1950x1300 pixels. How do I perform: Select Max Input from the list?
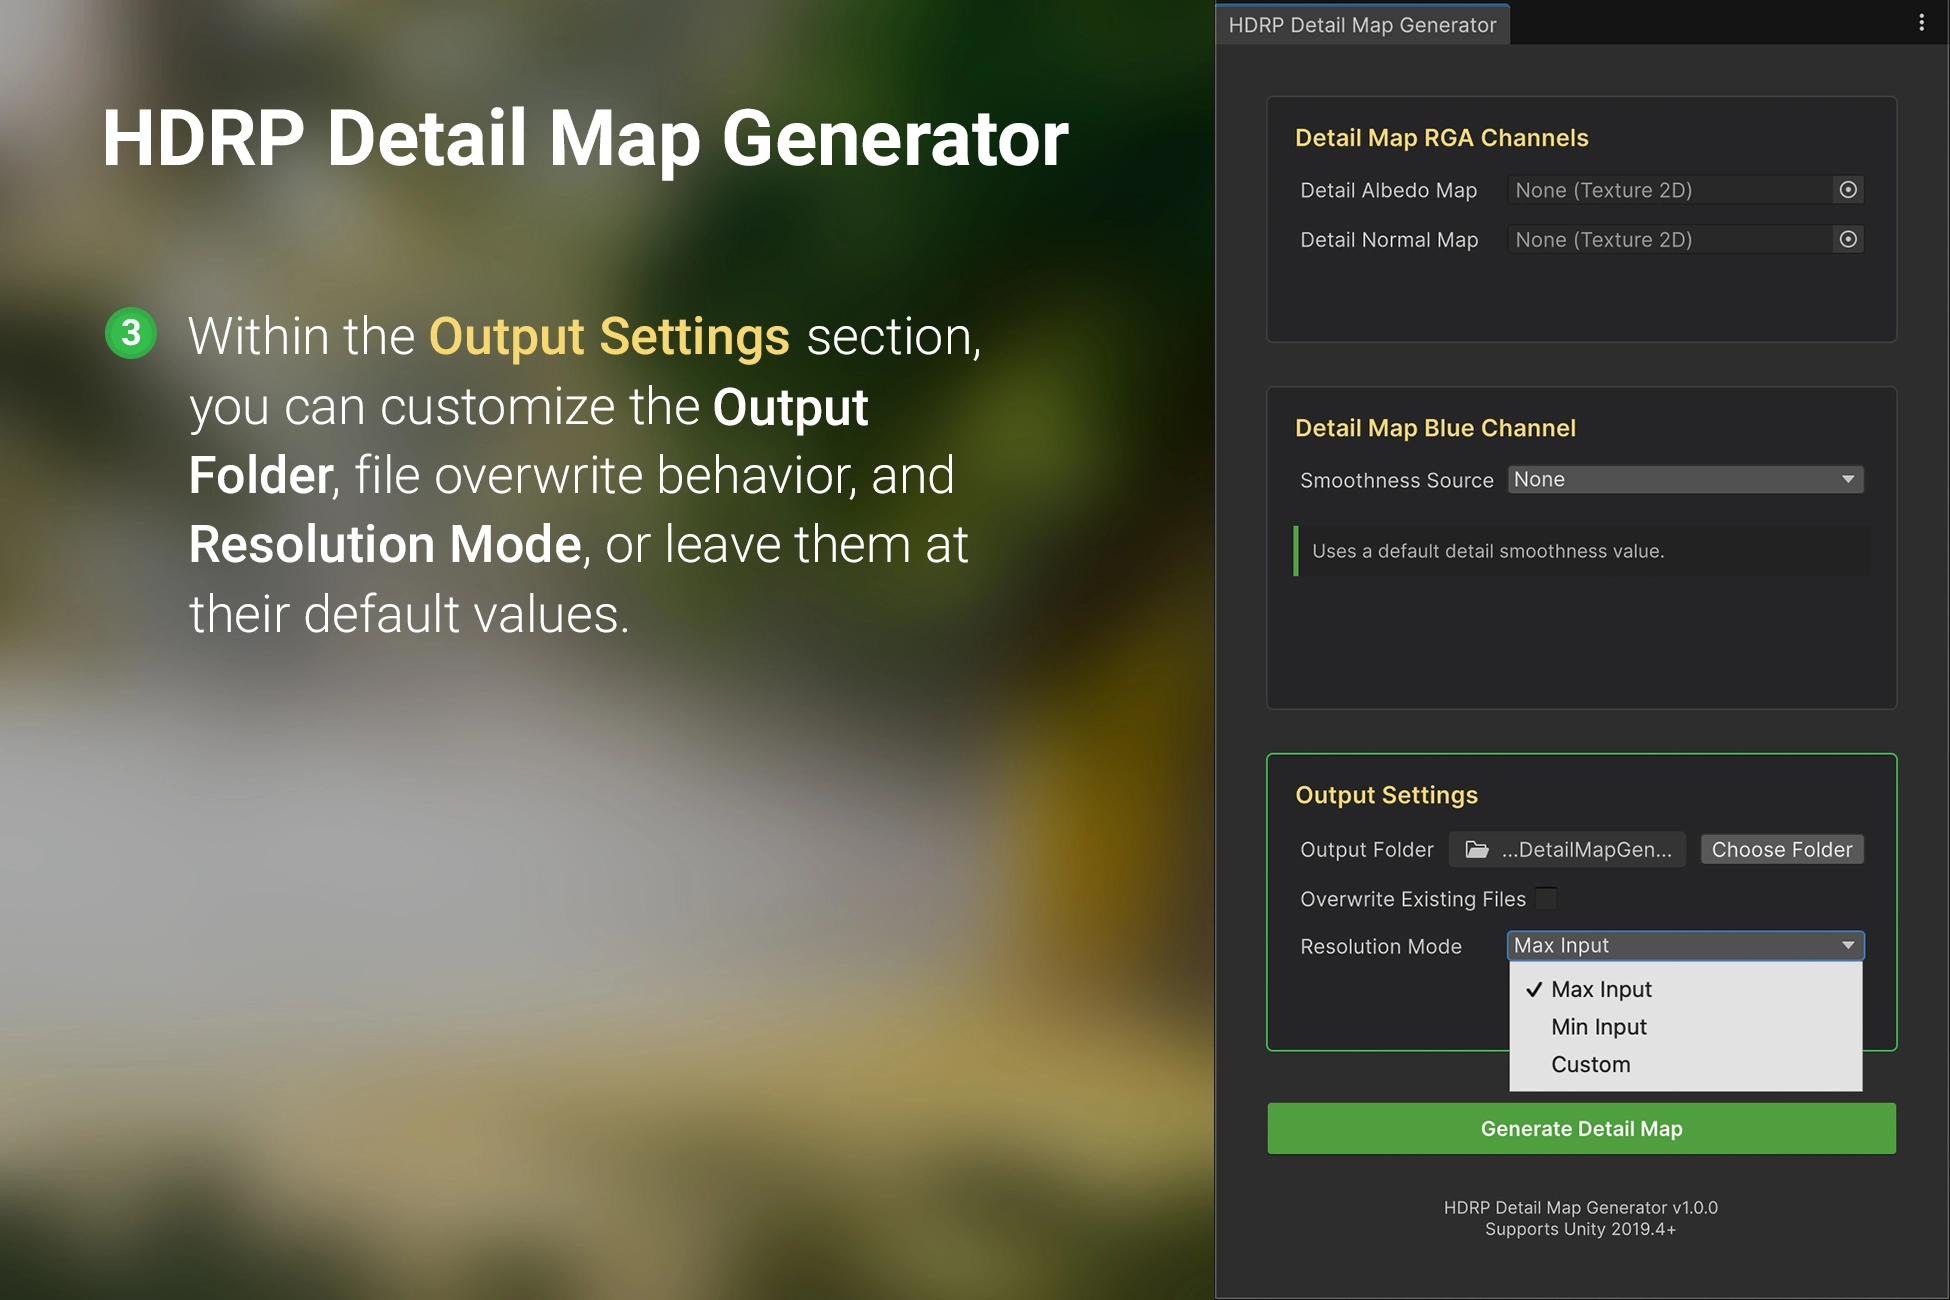coord(1601,989)
